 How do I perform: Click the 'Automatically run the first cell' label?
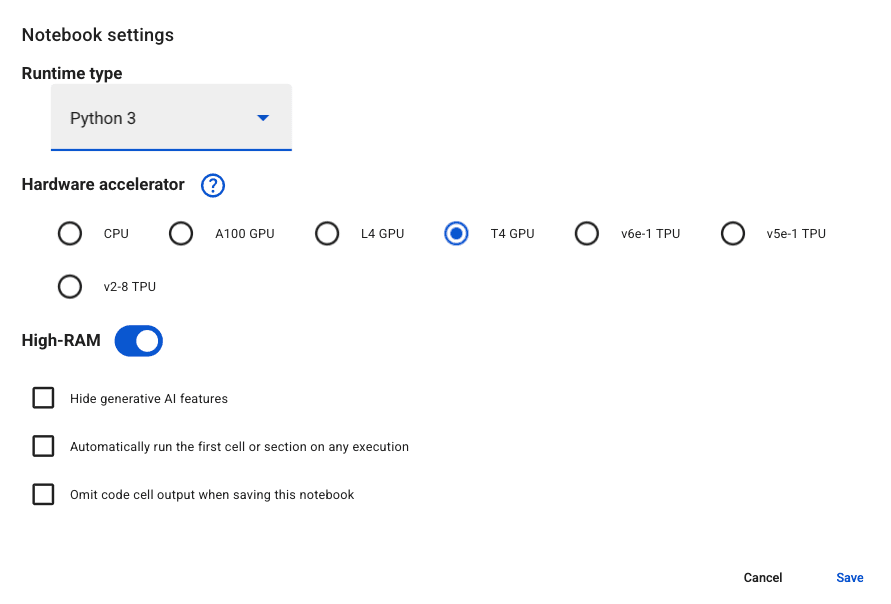pyautogui.click(x=239, y=447)
